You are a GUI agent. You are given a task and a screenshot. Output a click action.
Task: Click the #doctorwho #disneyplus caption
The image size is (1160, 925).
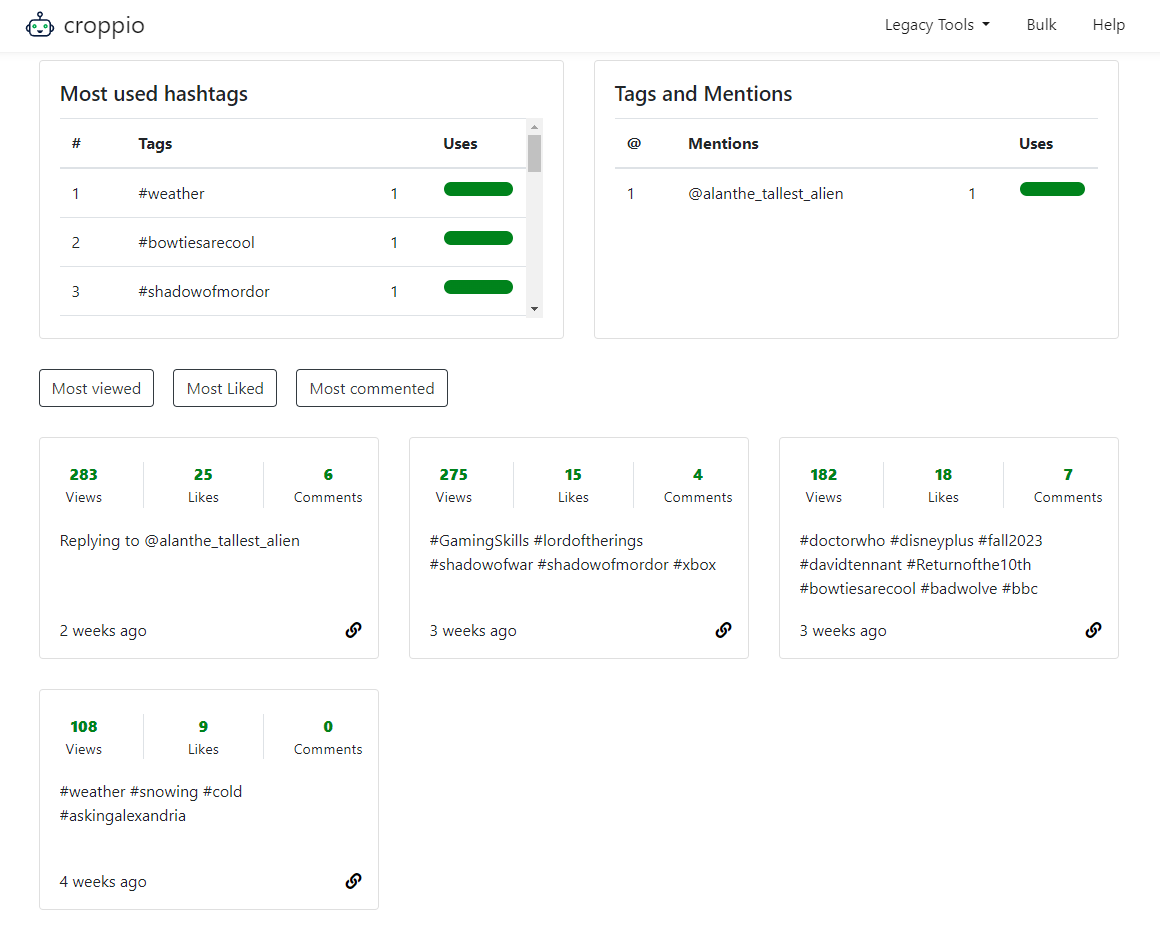coord(921,565)
